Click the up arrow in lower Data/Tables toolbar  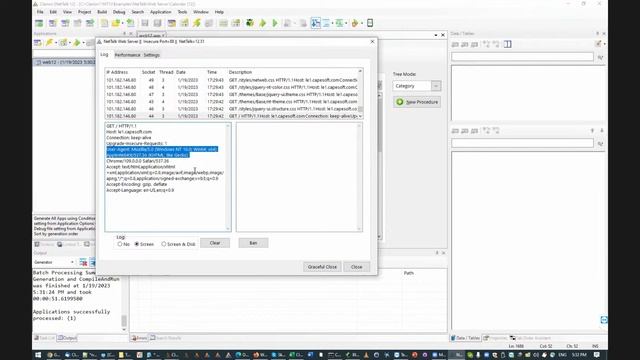[592, 131]
